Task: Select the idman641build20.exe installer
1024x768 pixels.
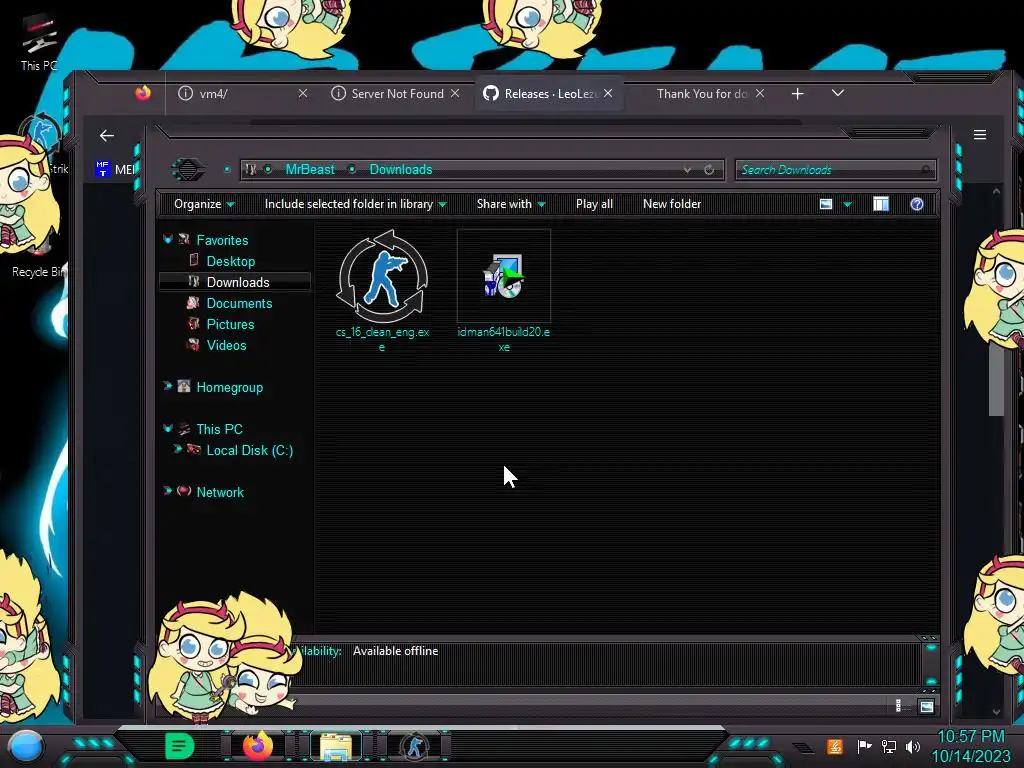Action: 504,291
